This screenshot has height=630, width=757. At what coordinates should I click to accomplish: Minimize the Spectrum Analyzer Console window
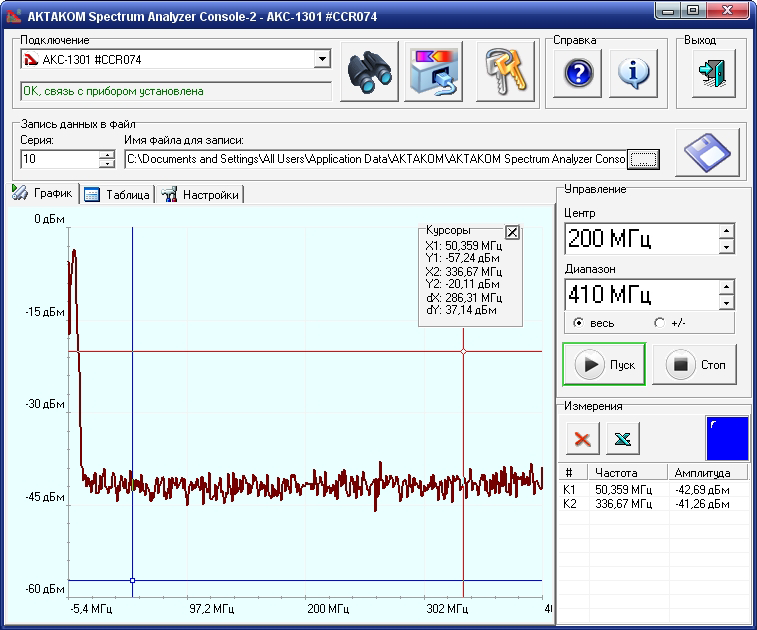[668, 11]
